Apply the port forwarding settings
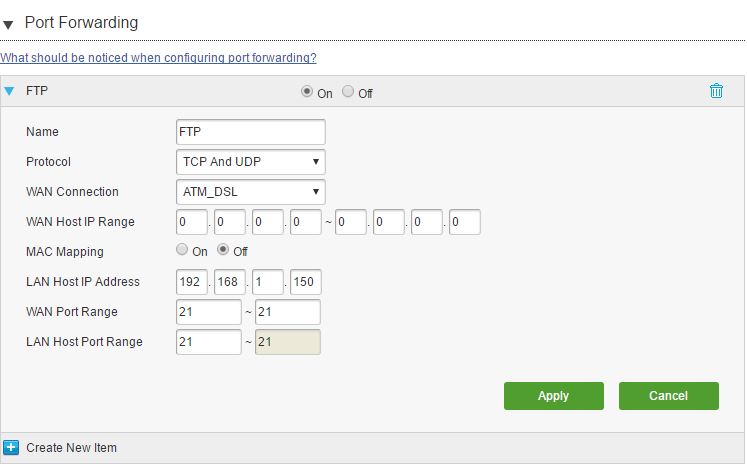747x466 pixels. (554, 396)
